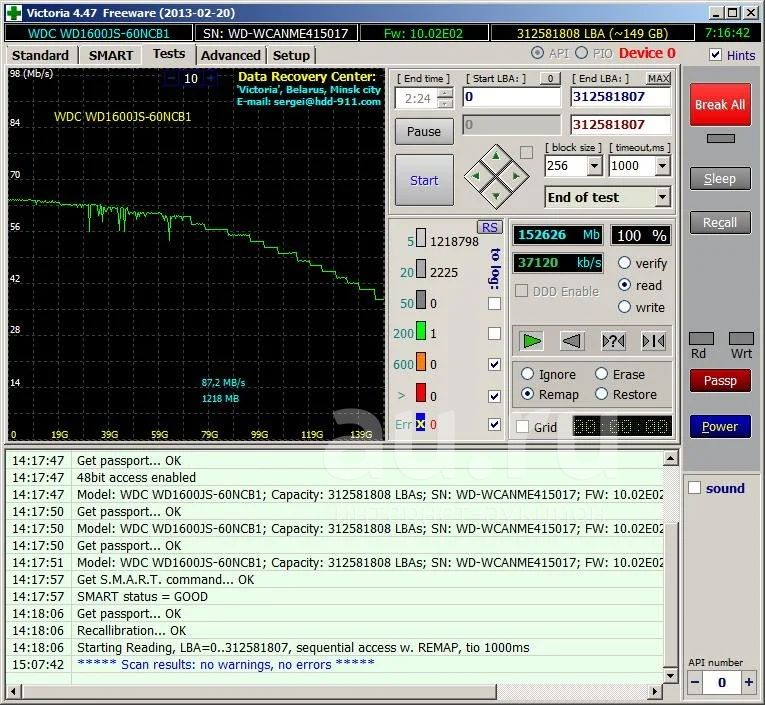This screenshot has height=705, width=765.
Task: Click the blue Err X block icon
Action: click(421, 423)
